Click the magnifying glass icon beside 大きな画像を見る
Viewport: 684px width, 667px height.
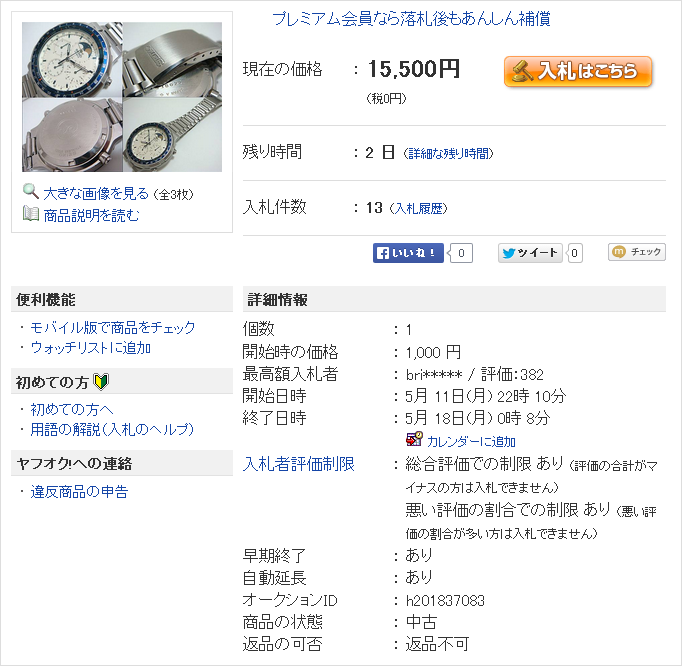coord(31,192)
